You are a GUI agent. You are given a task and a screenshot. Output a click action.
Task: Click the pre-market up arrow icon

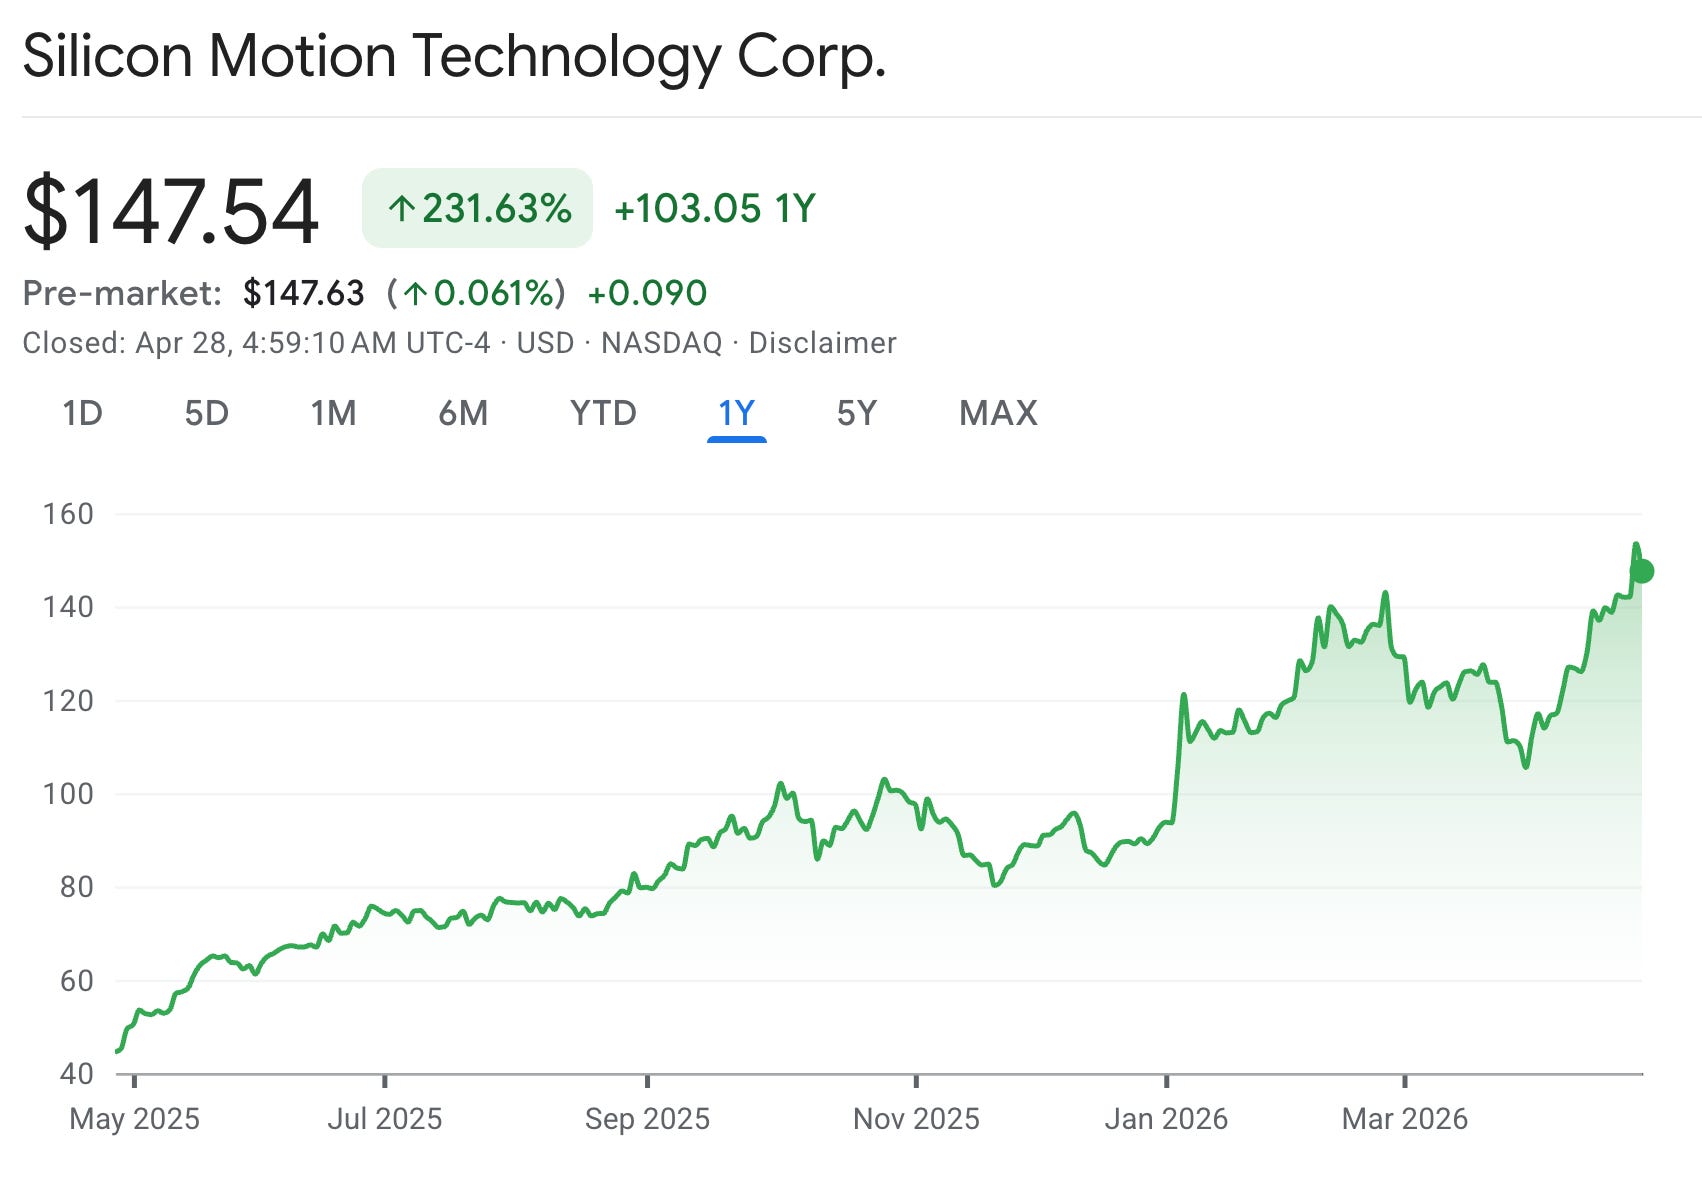(416, 293)
